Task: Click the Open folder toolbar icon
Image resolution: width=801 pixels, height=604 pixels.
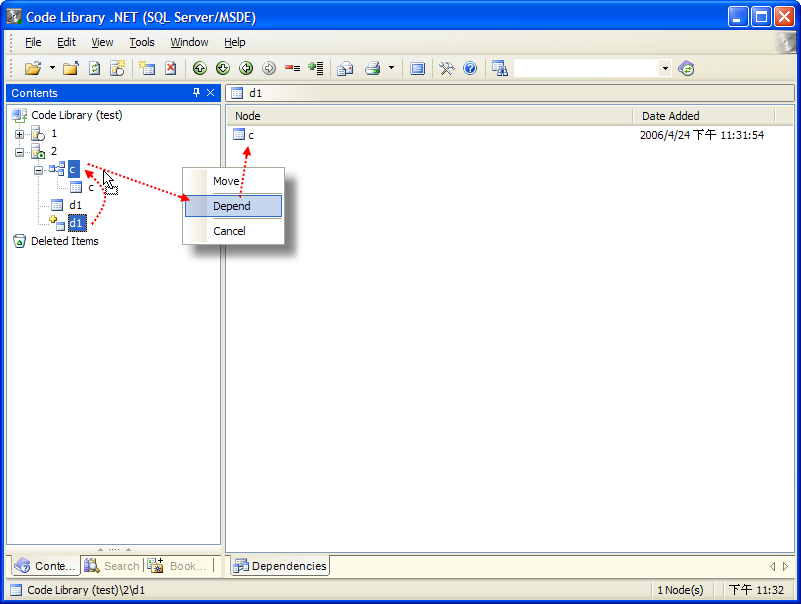Action: 33,68
